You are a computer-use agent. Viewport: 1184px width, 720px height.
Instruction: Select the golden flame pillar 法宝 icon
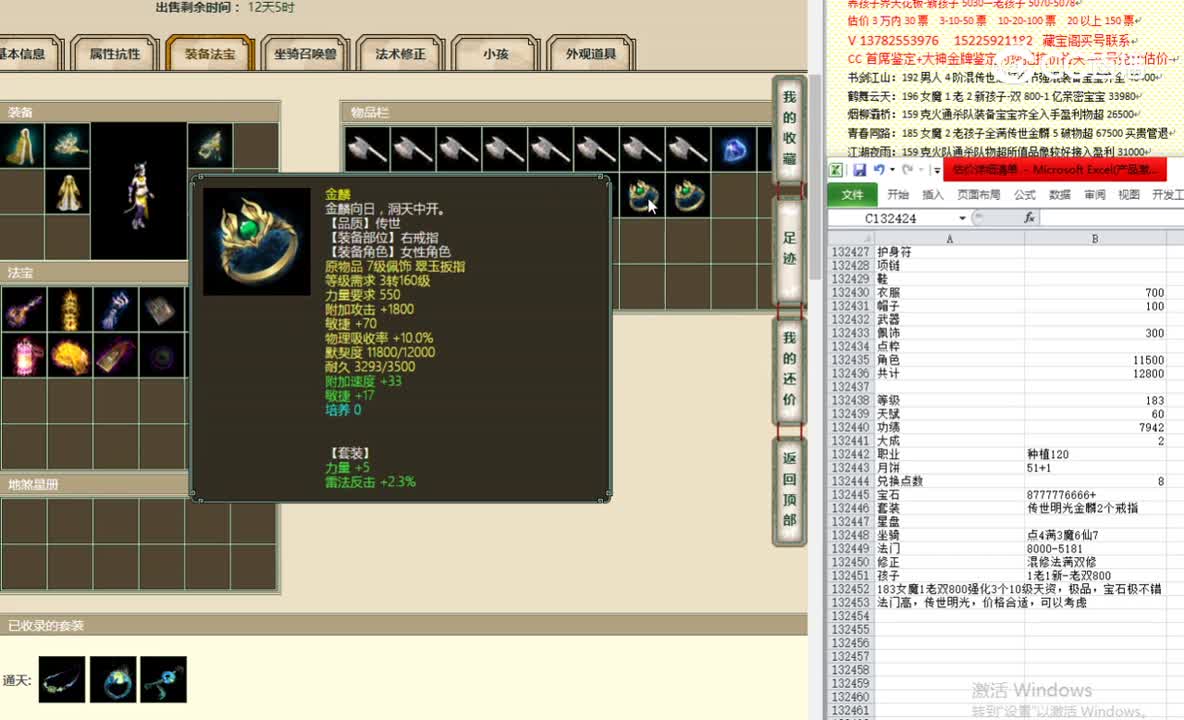69,309
